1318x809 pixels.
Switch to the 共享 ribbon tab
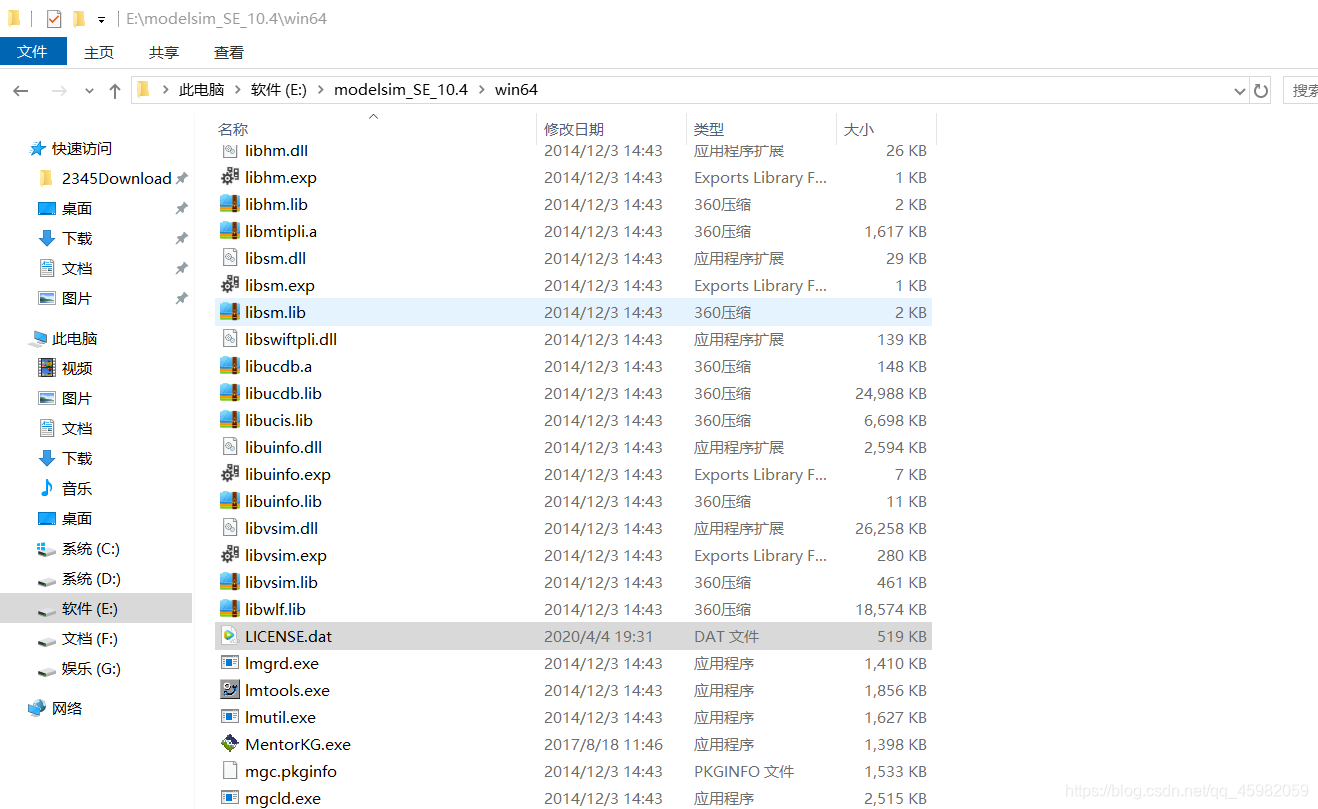[164, 52]
